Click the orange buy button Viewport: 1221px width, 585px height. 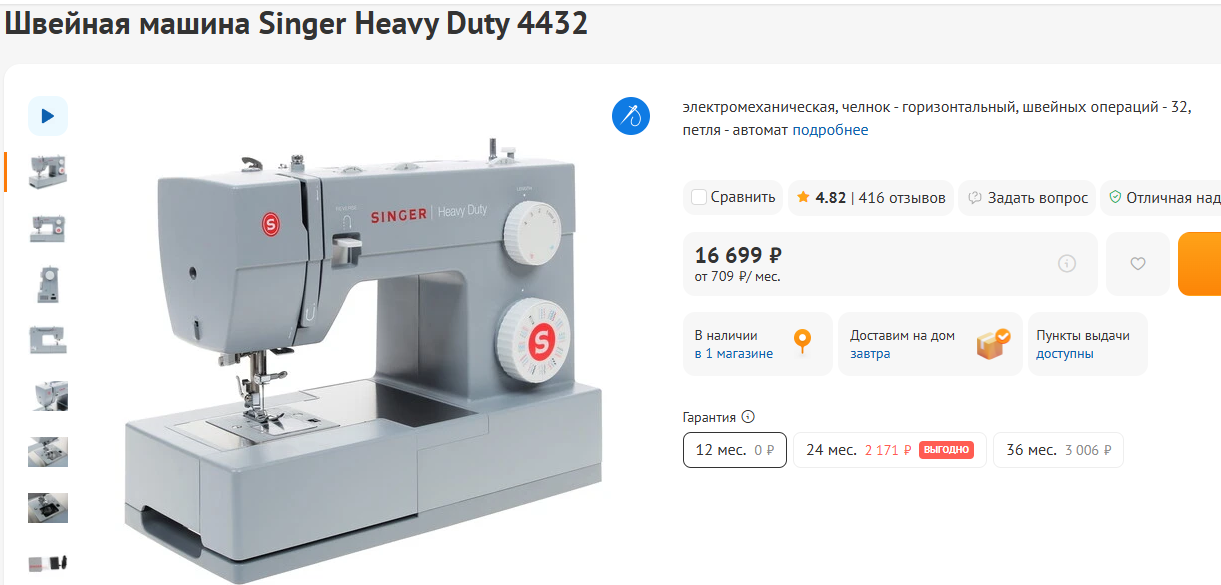[x=1199, y=264]
